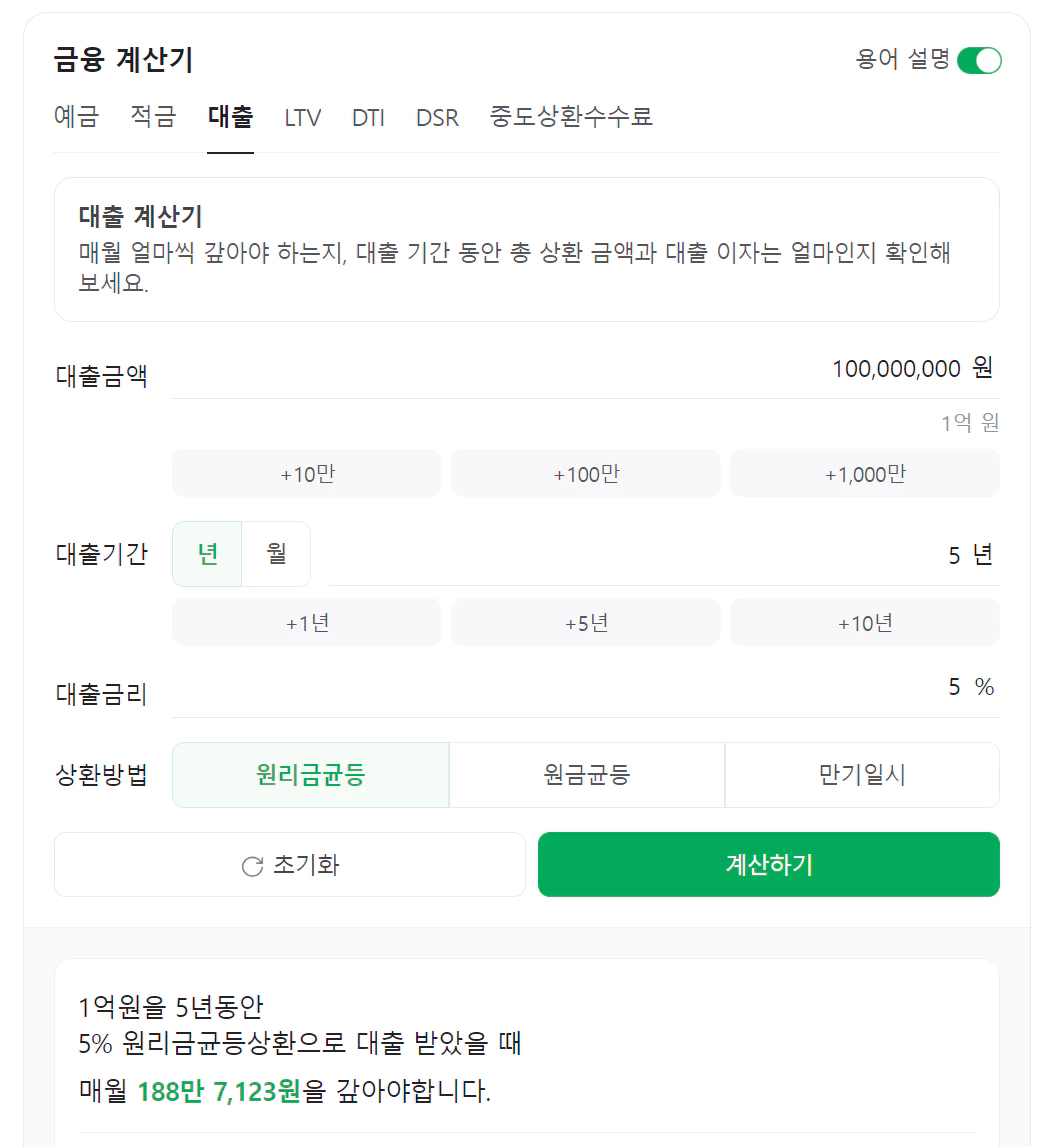The width and height of the screenshot is (1064, 1147).
Task: Add 1,000만 to the loan amount
Action: [x=864, y=472]
